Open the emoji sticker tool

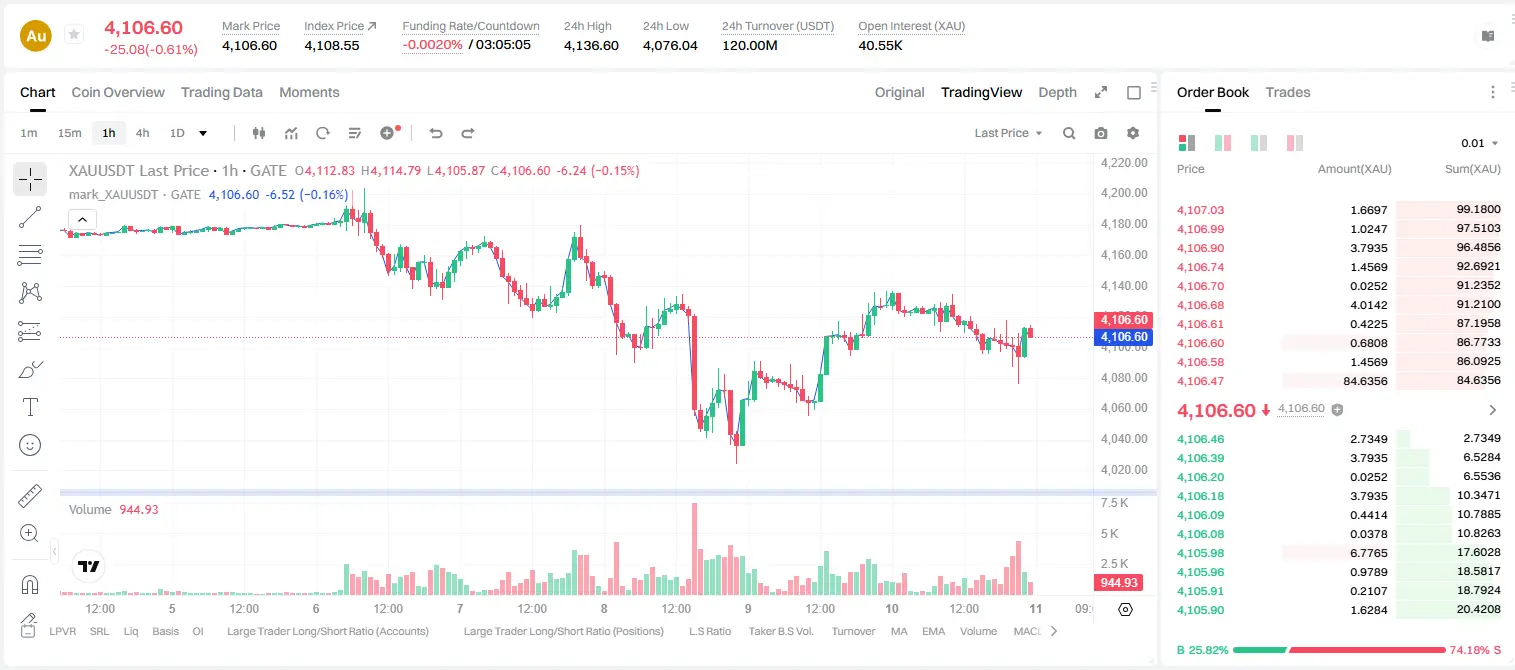[x=30, y=445]
